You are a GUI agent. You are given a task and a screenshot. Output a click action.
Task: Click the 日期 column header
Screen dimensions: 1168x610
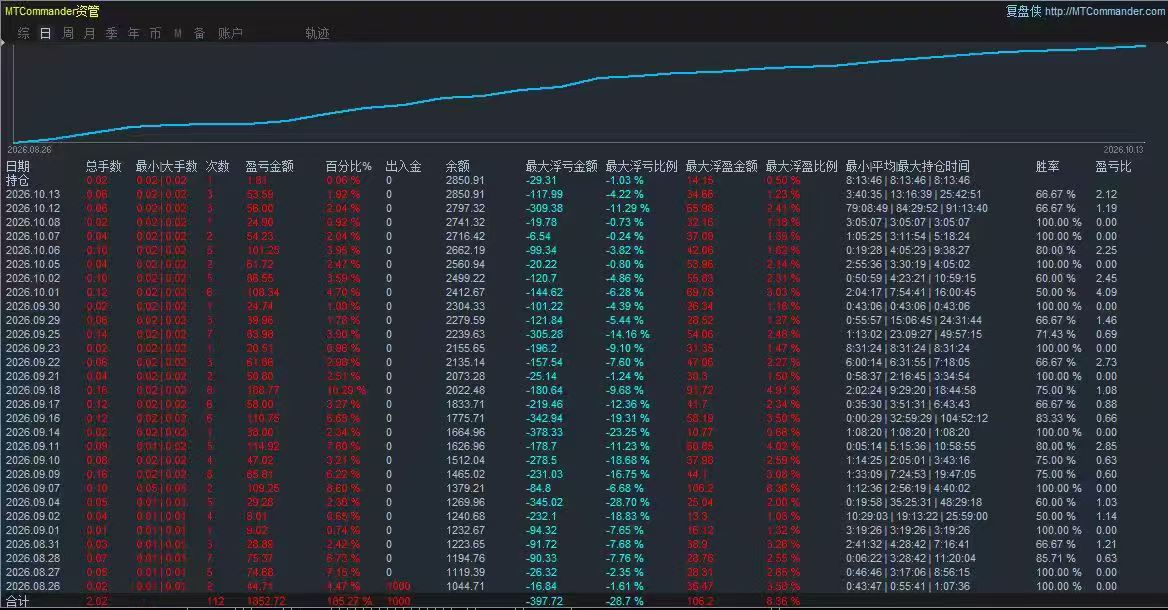click(x=18, y=166)
